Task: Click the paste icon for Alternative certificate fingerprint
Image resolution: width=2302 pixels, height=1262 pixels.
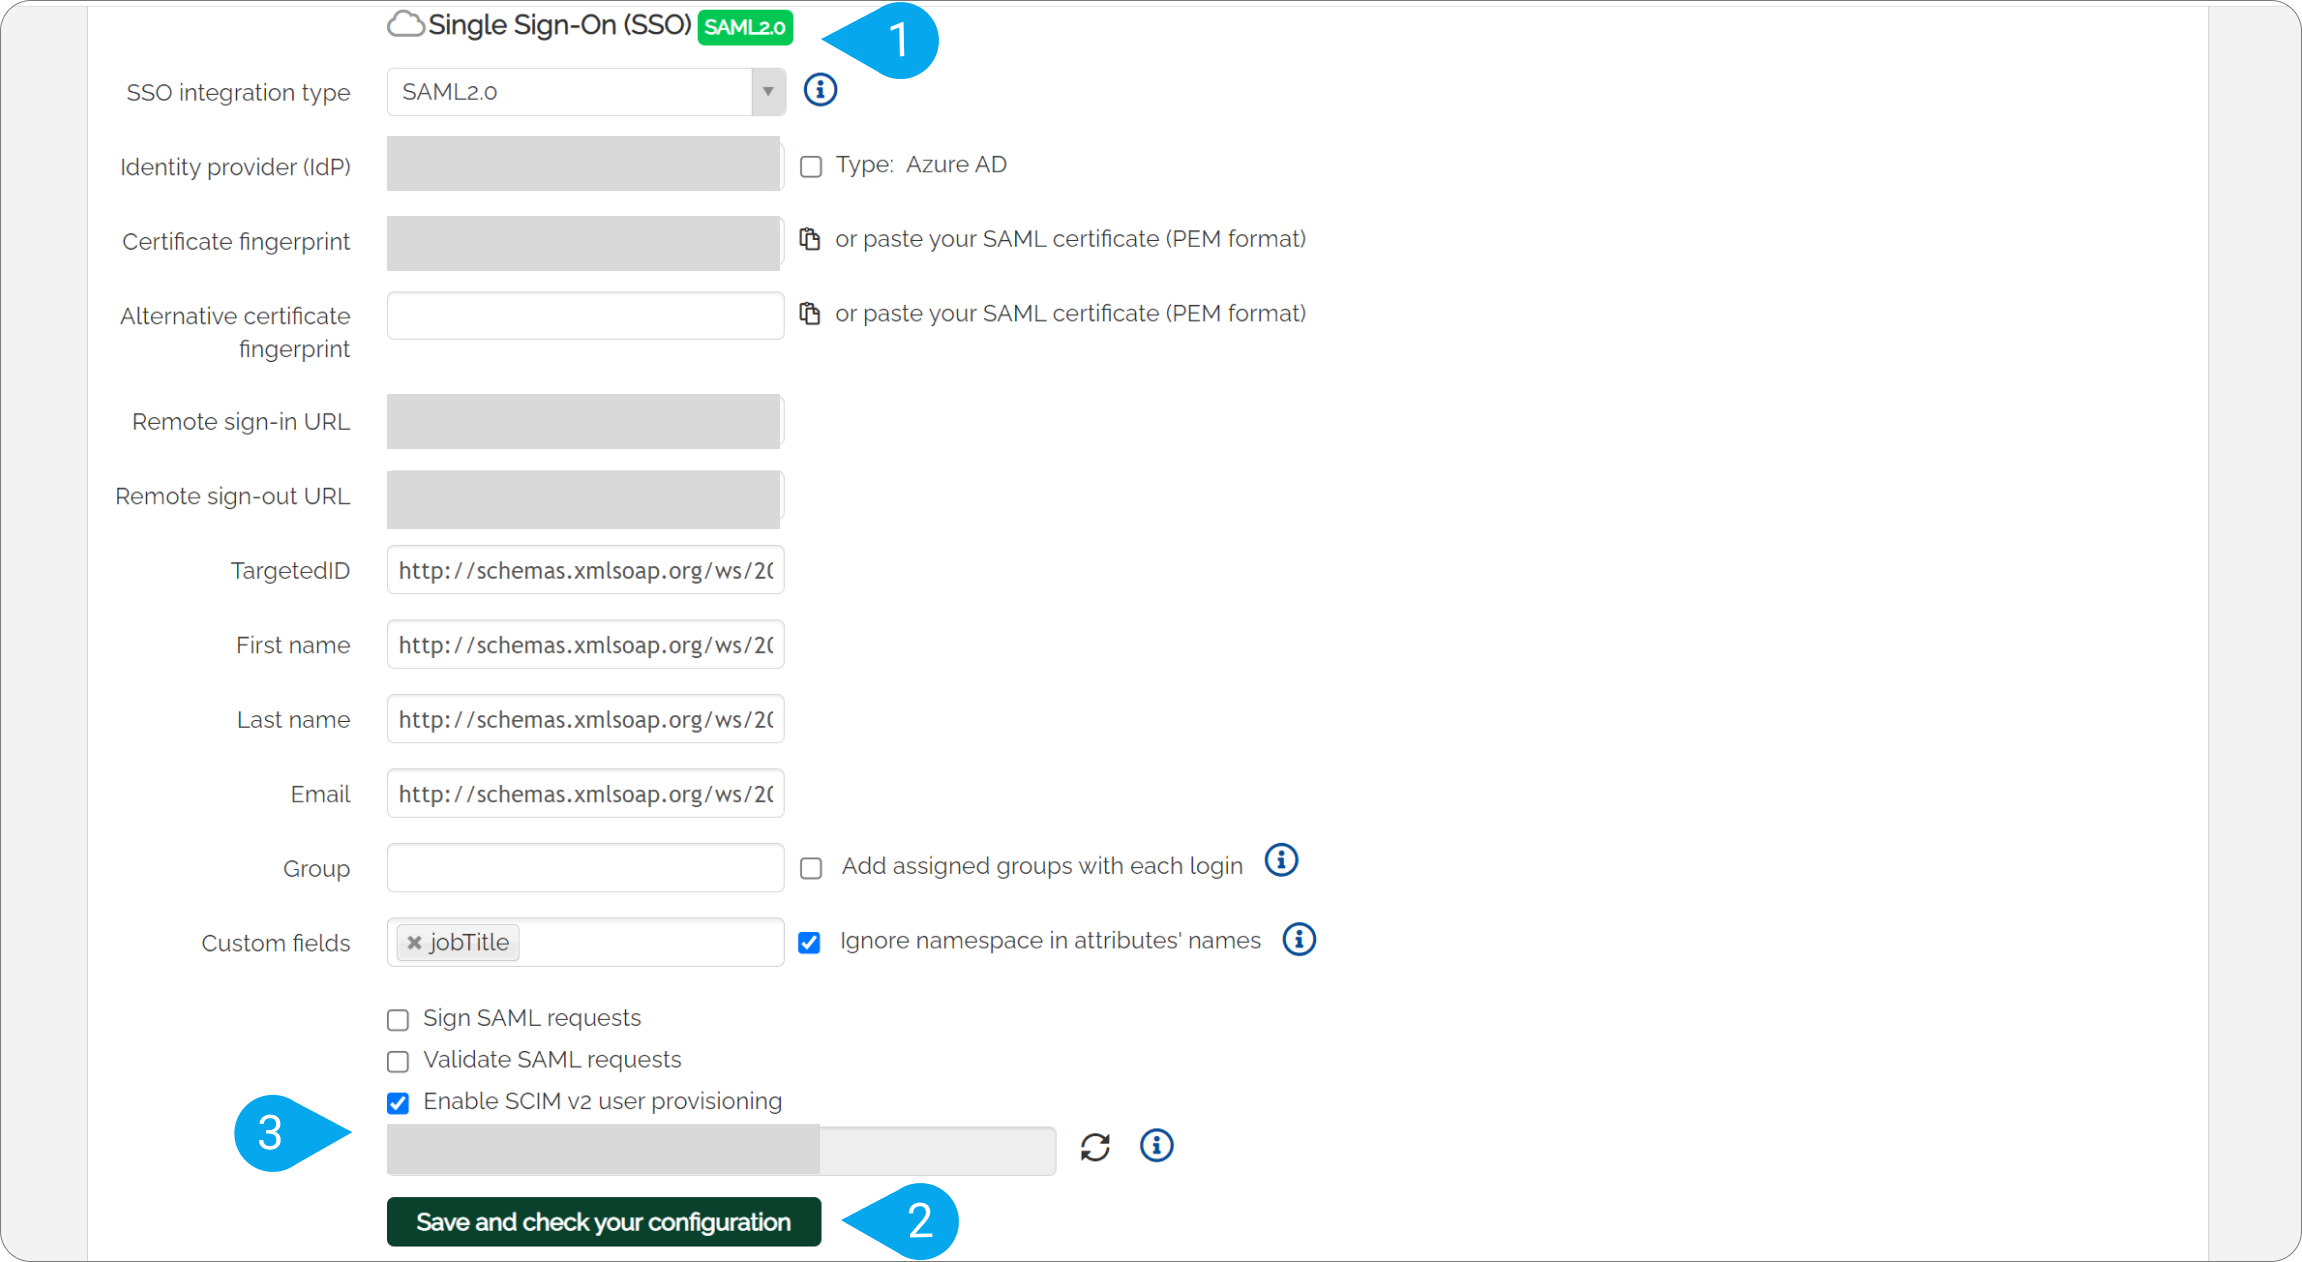Action: [x=810, y=314]
